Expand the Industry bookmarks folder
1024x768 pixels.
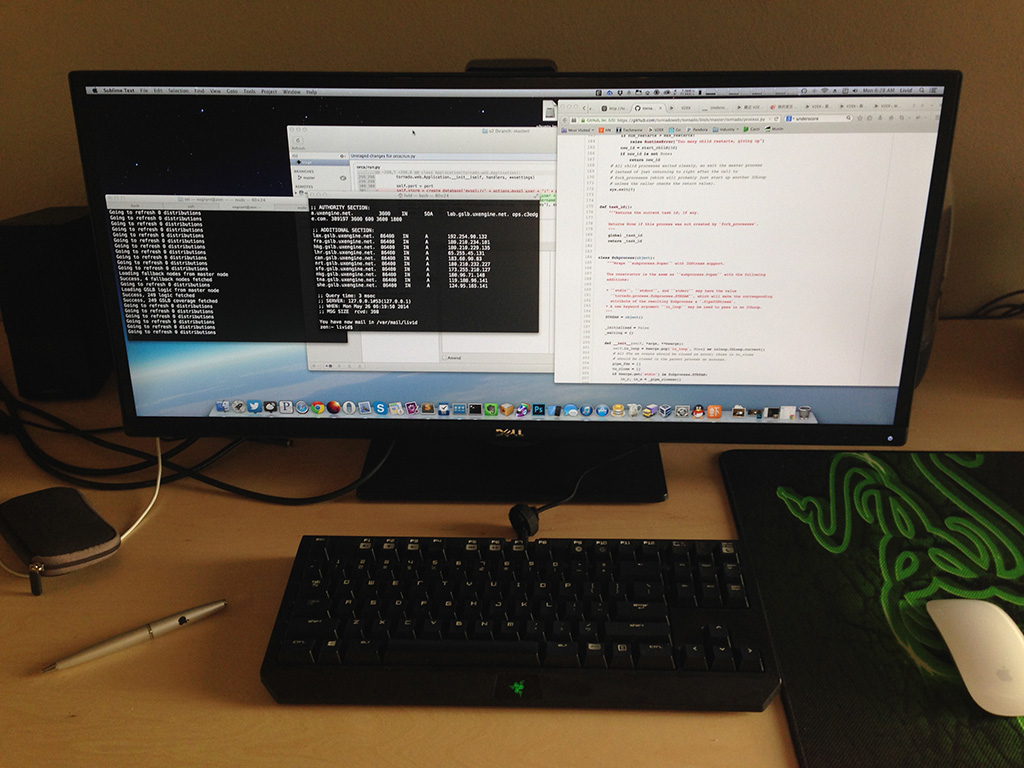[x=727, y=129]
